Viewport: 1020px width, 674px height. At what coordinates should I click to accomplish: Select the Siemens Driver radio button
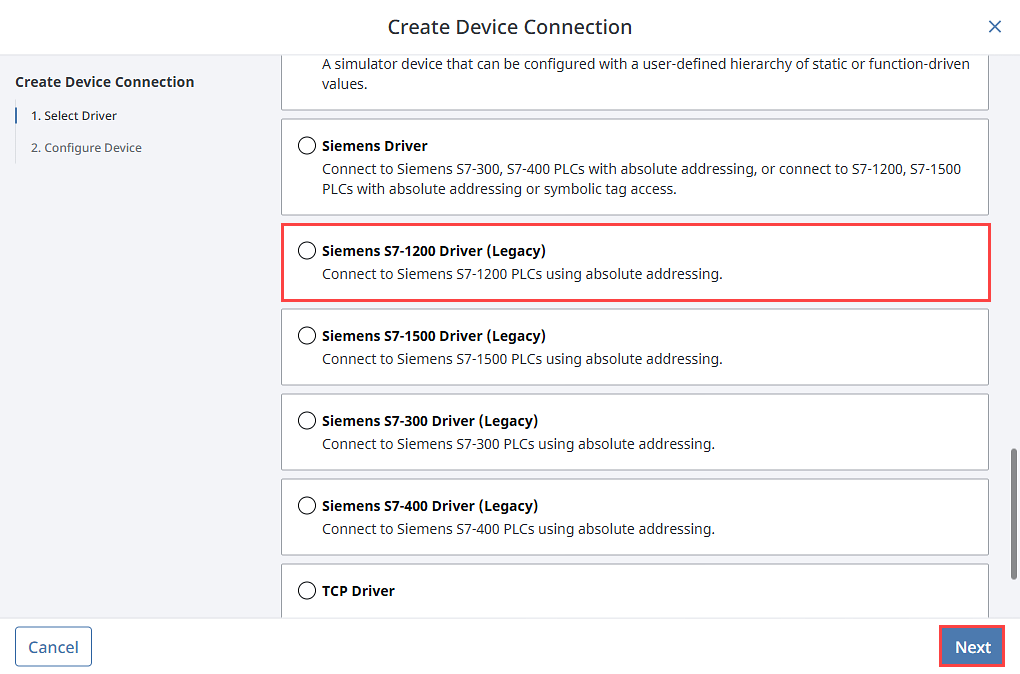307,146
